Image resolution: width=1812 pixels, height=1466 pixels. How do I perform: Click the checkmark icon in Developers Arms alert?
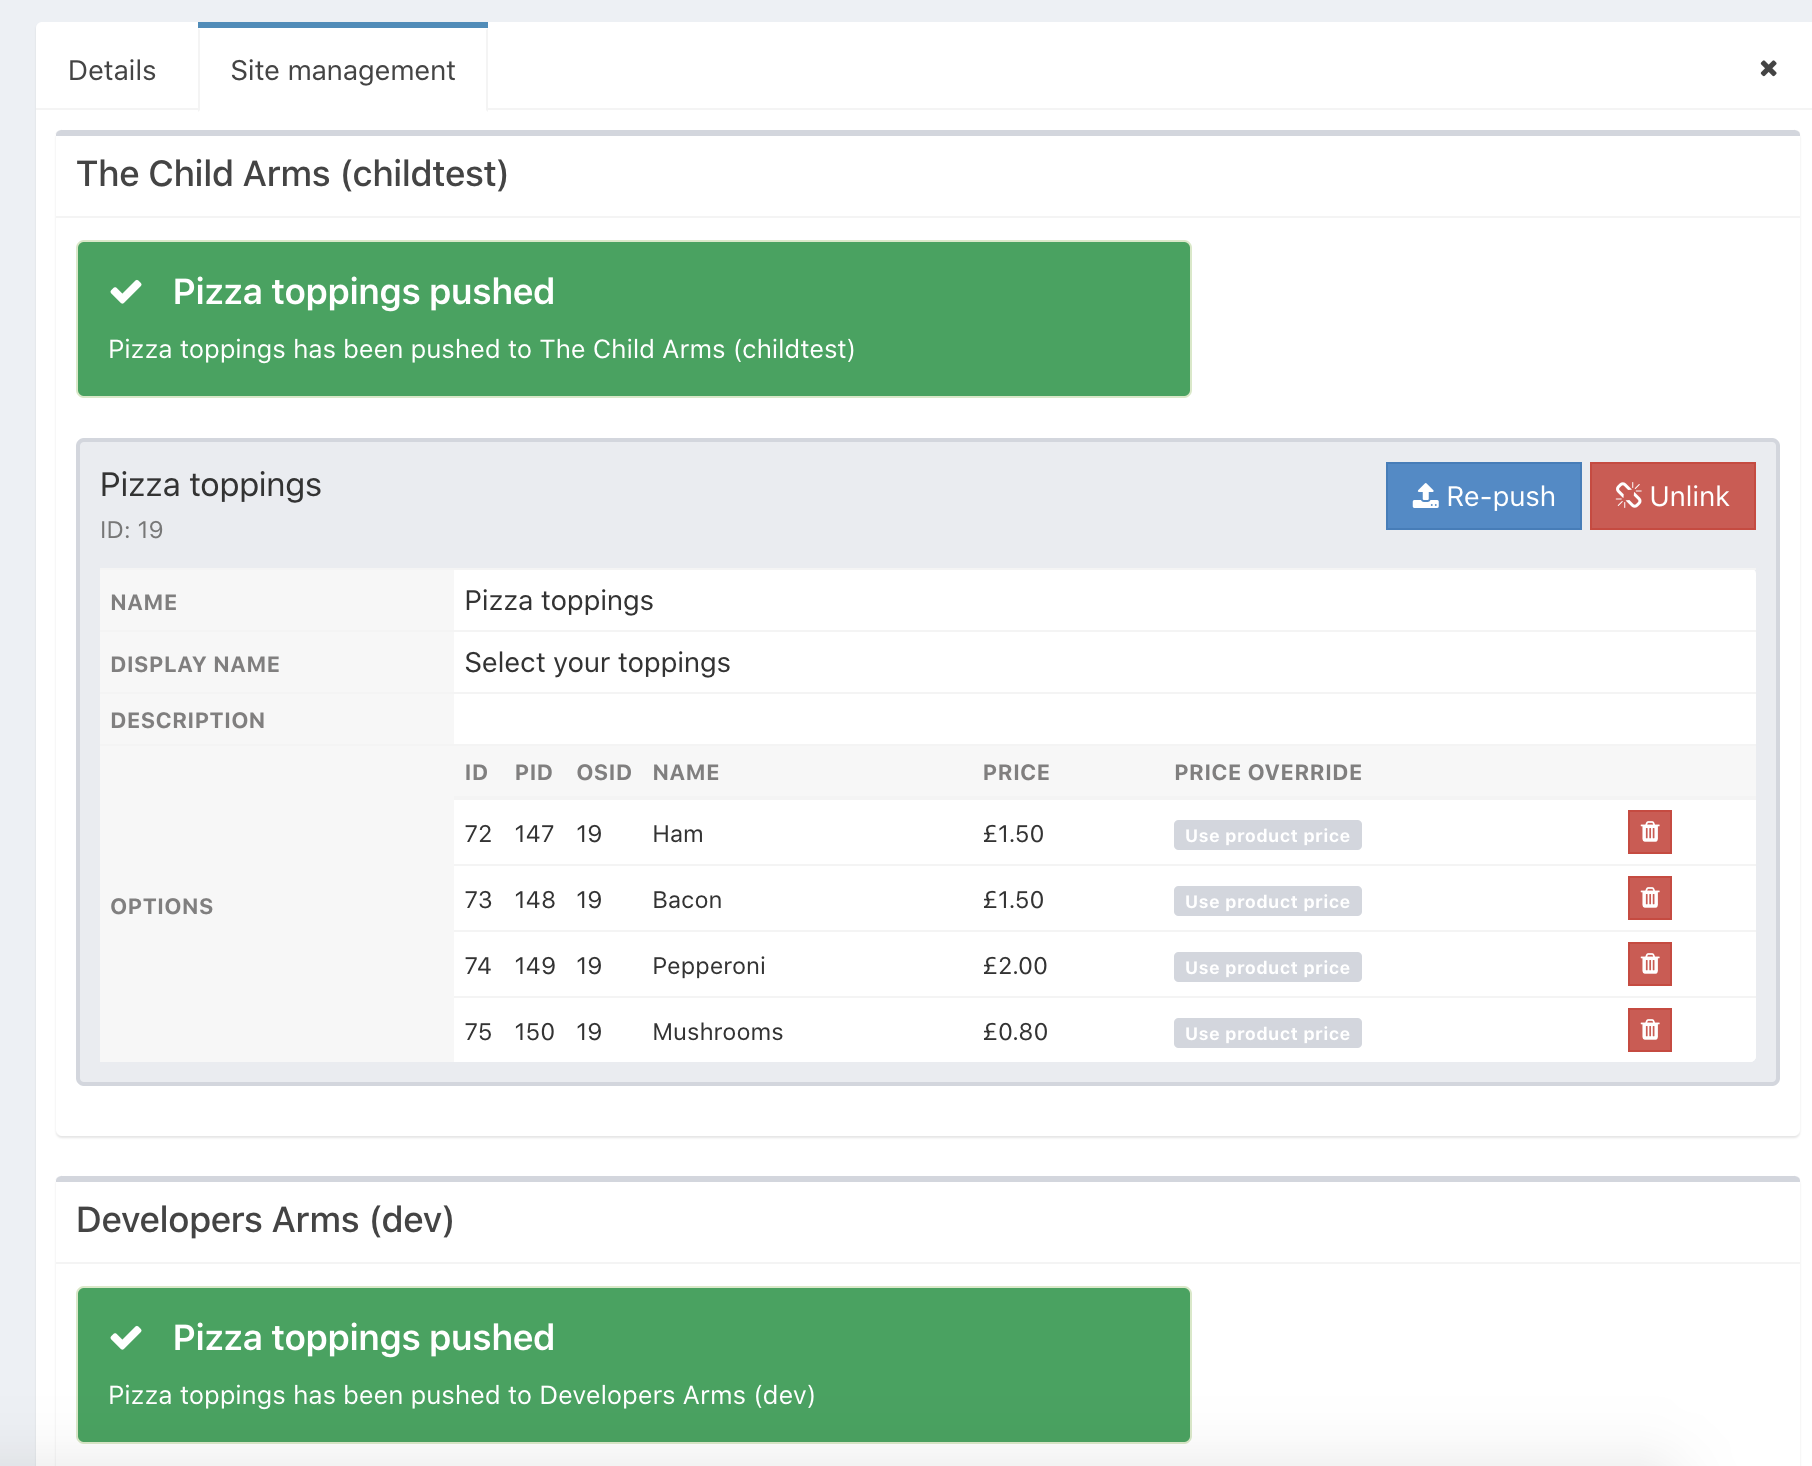pyautogui.click(x=126, y=1338)
